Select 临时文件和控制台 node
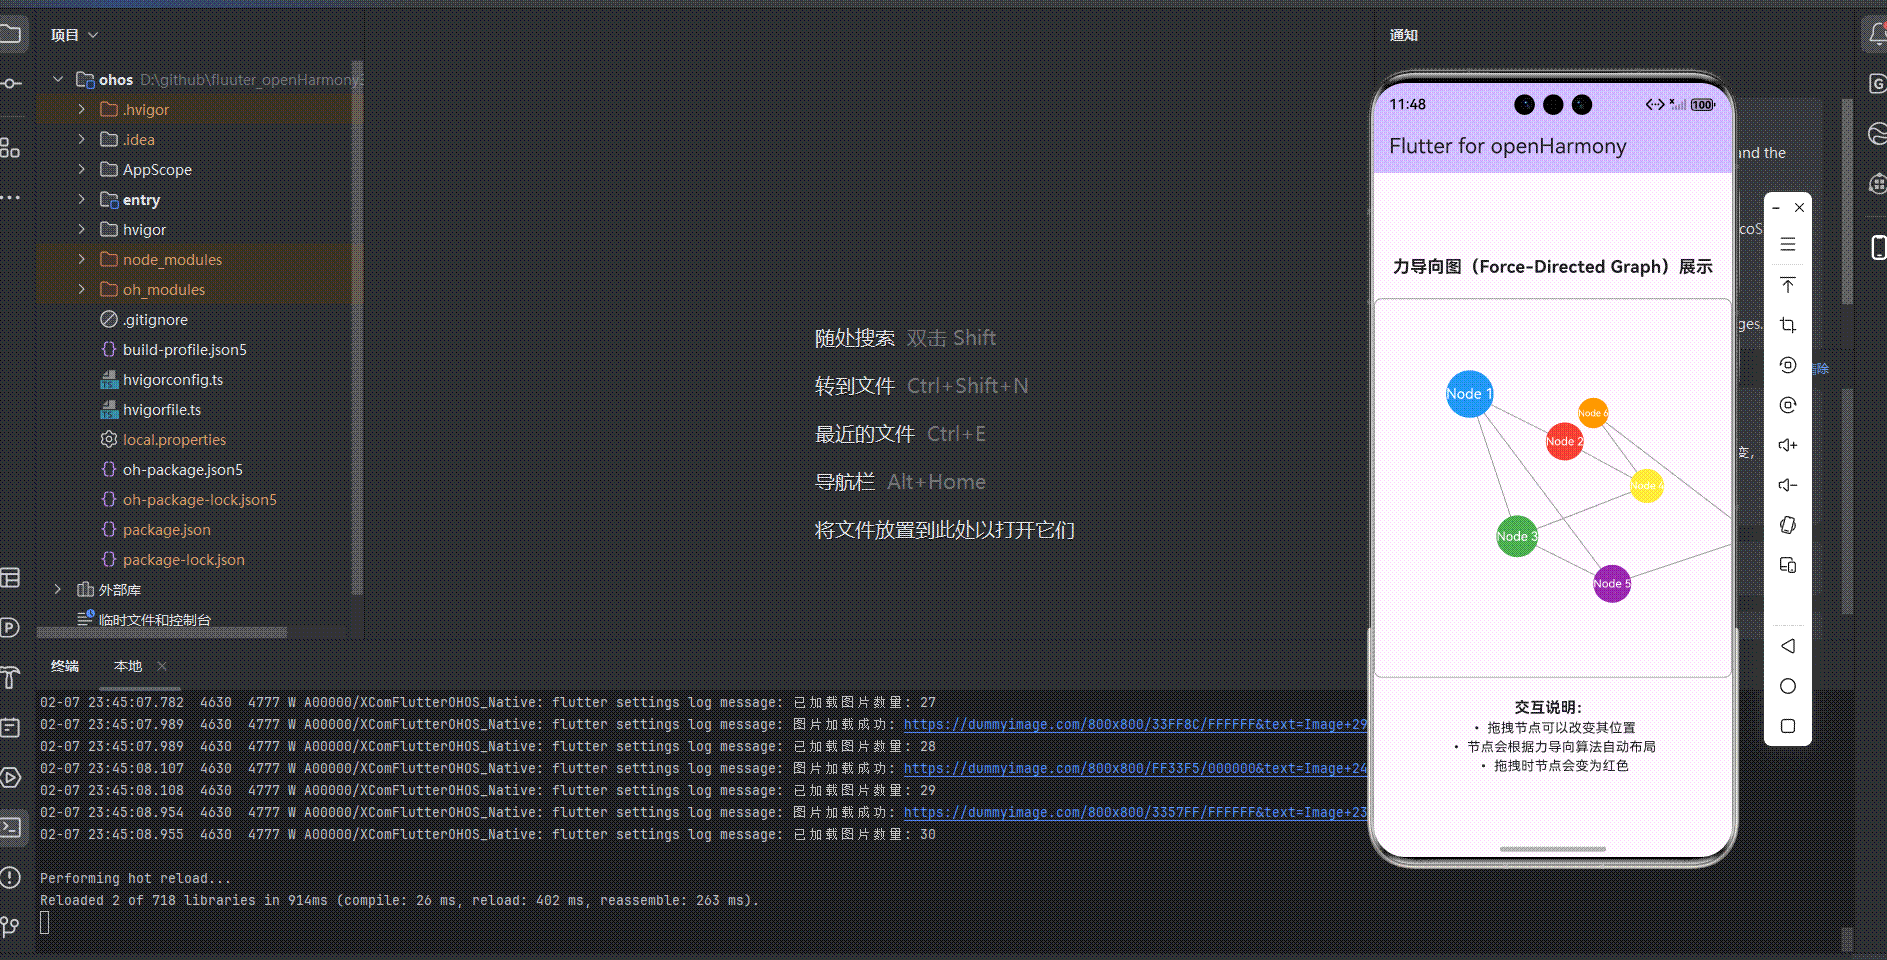Screen dimensions: 1887x960 154,619
